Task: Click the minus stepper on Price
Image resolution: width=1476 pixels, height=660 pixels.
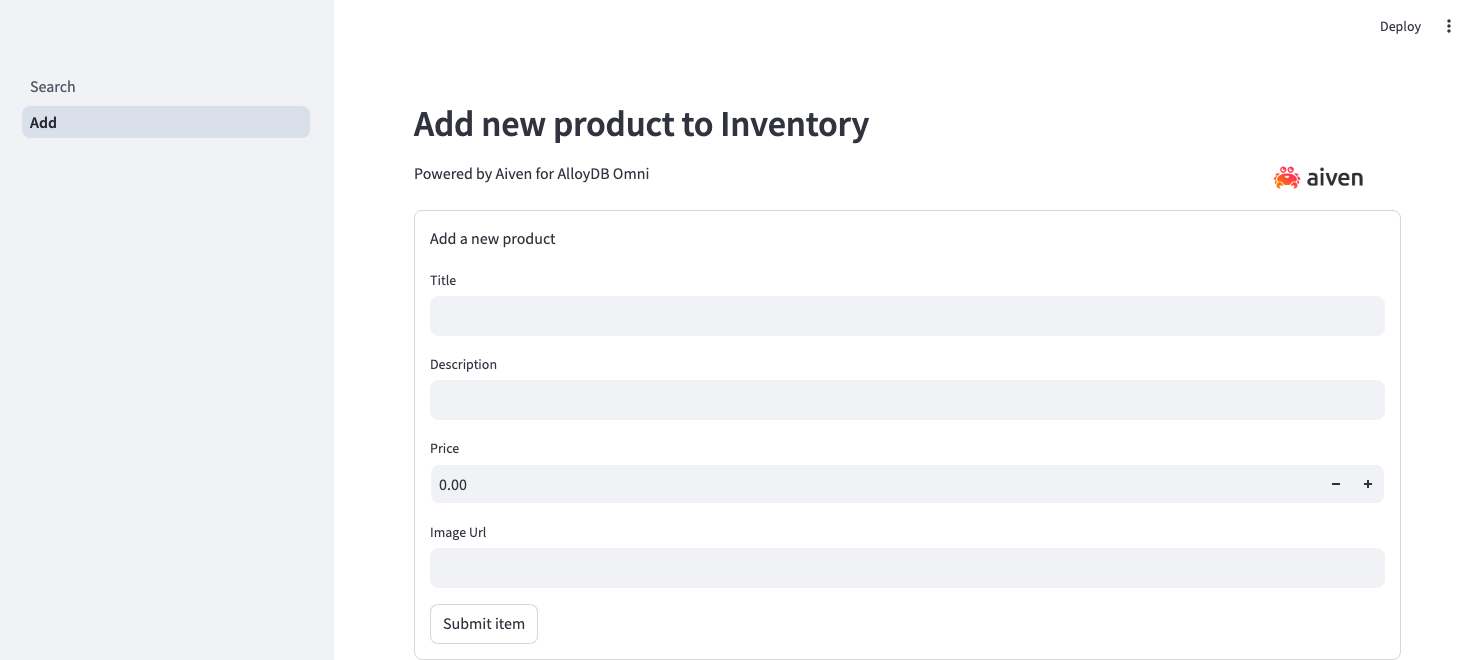Action: pyautogui.click(x=1335, y=484)
